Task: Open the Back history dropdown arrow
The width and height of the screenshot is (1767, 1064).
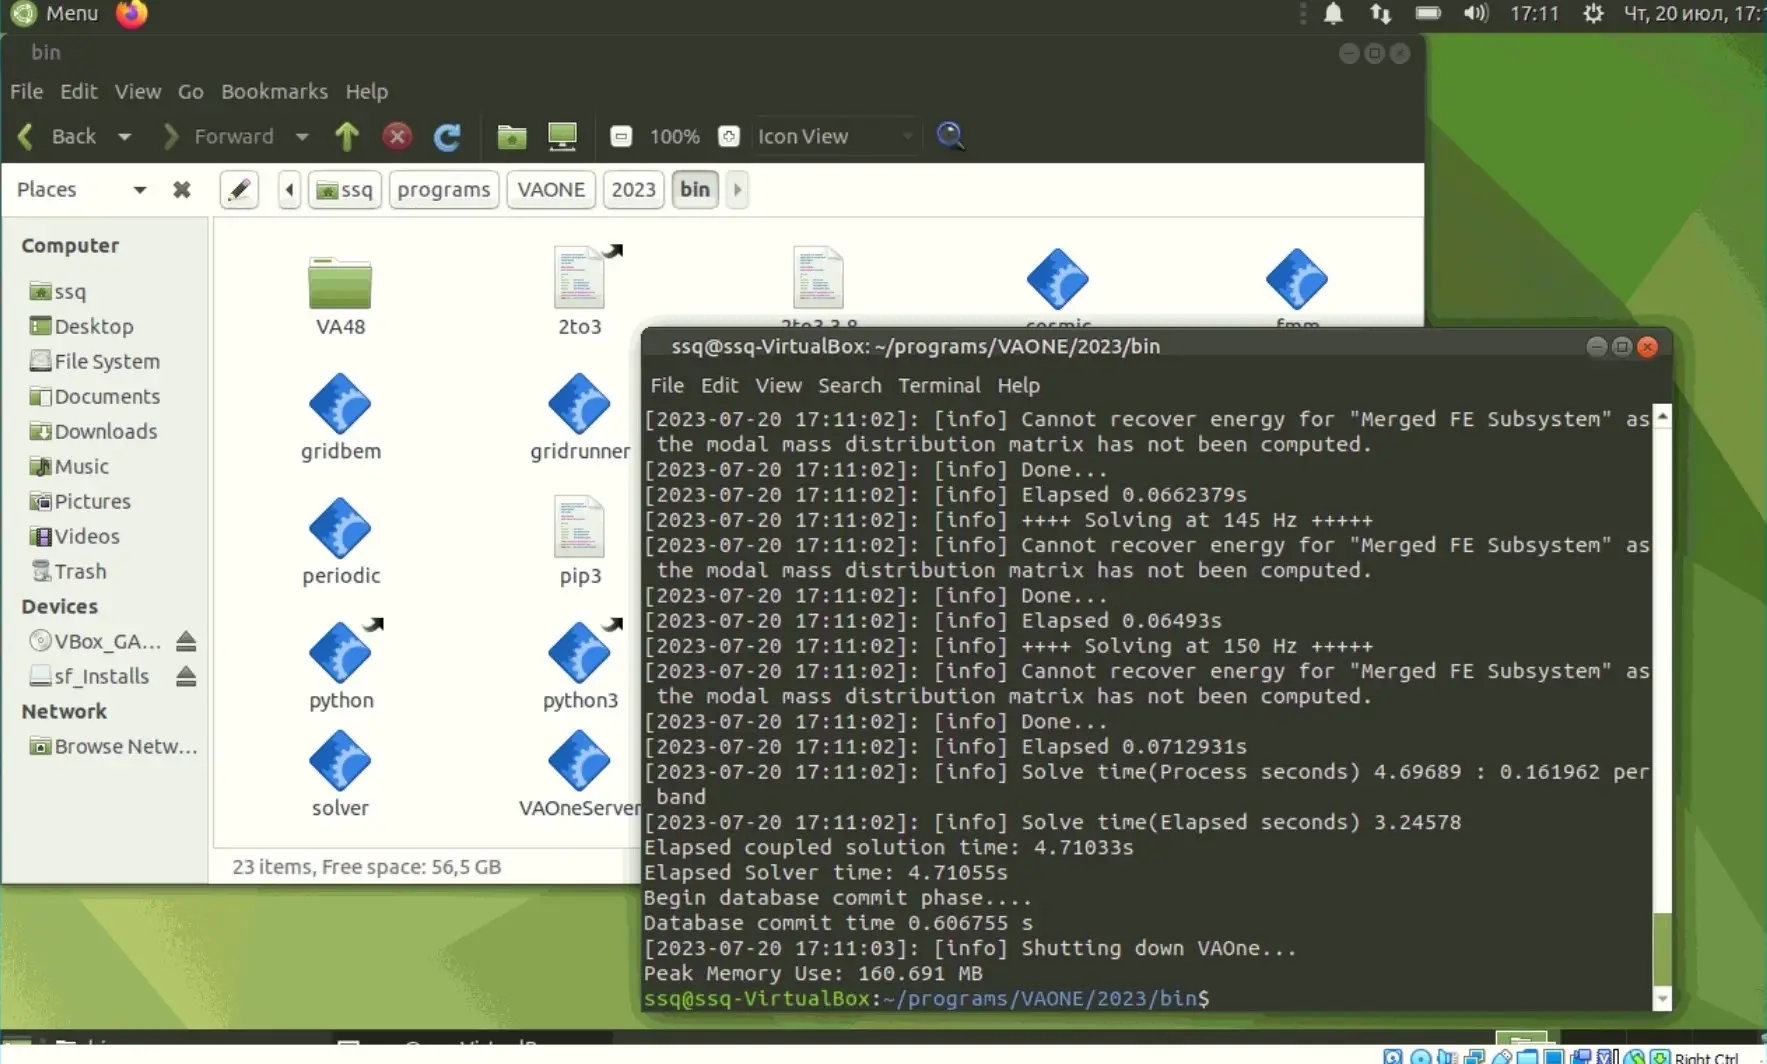Action: (x=124, y=137)
